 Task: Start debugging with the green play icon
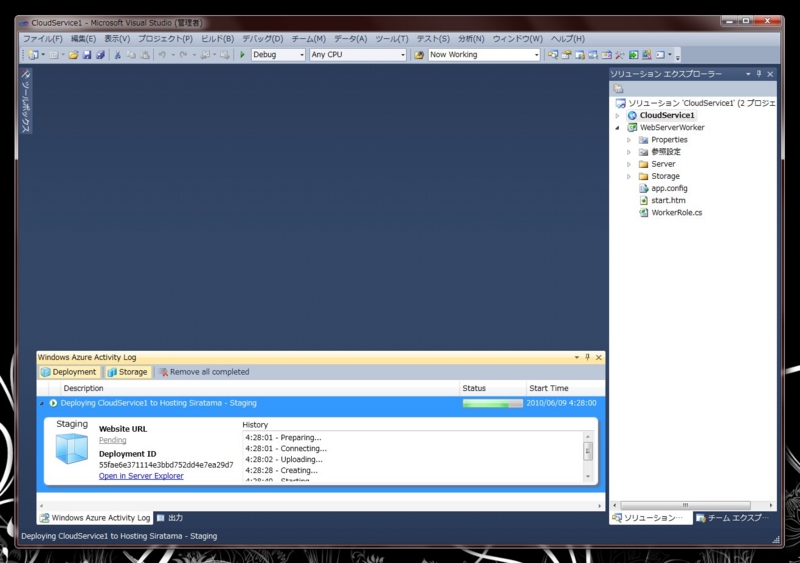(242, 55)
